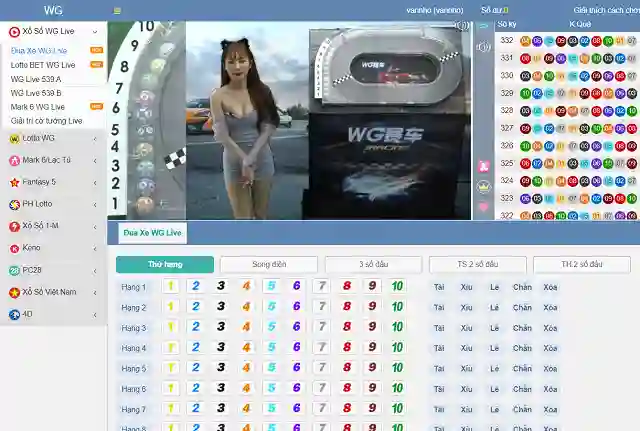This screenshot has width=640, height=431.
Task: Open Lotto BET WG Live menu item
Action: [43, 65]
